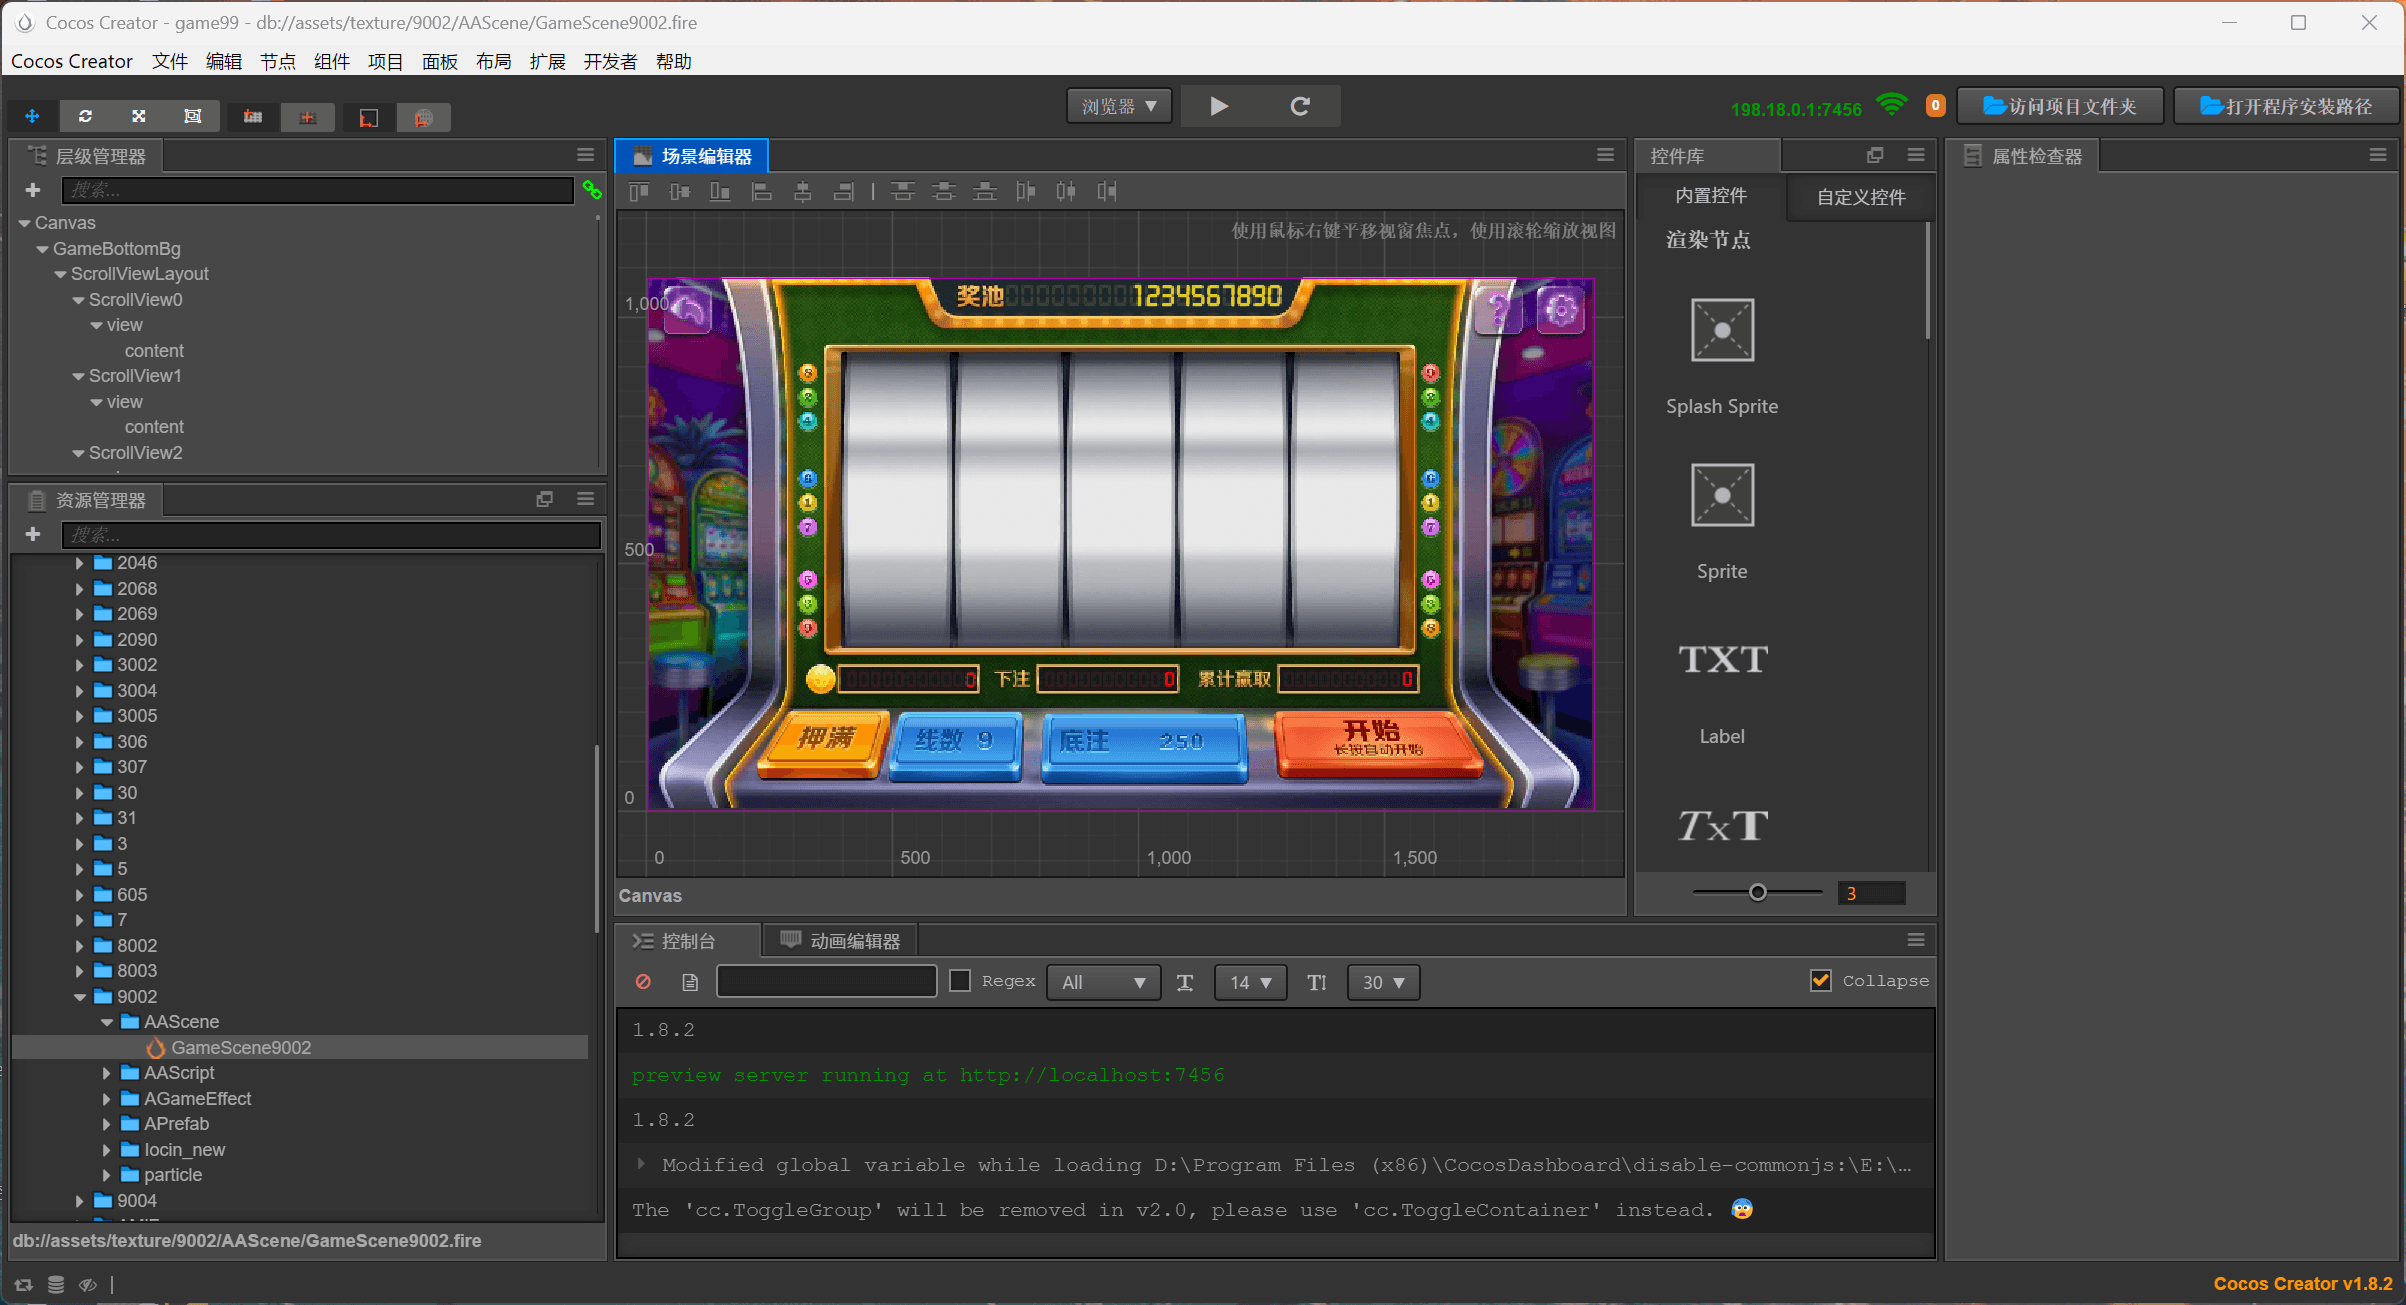Click the Label TXT widget icon
Image resolution: width=2406 pixels, height=1305 pixels.
coord(1721,660)
